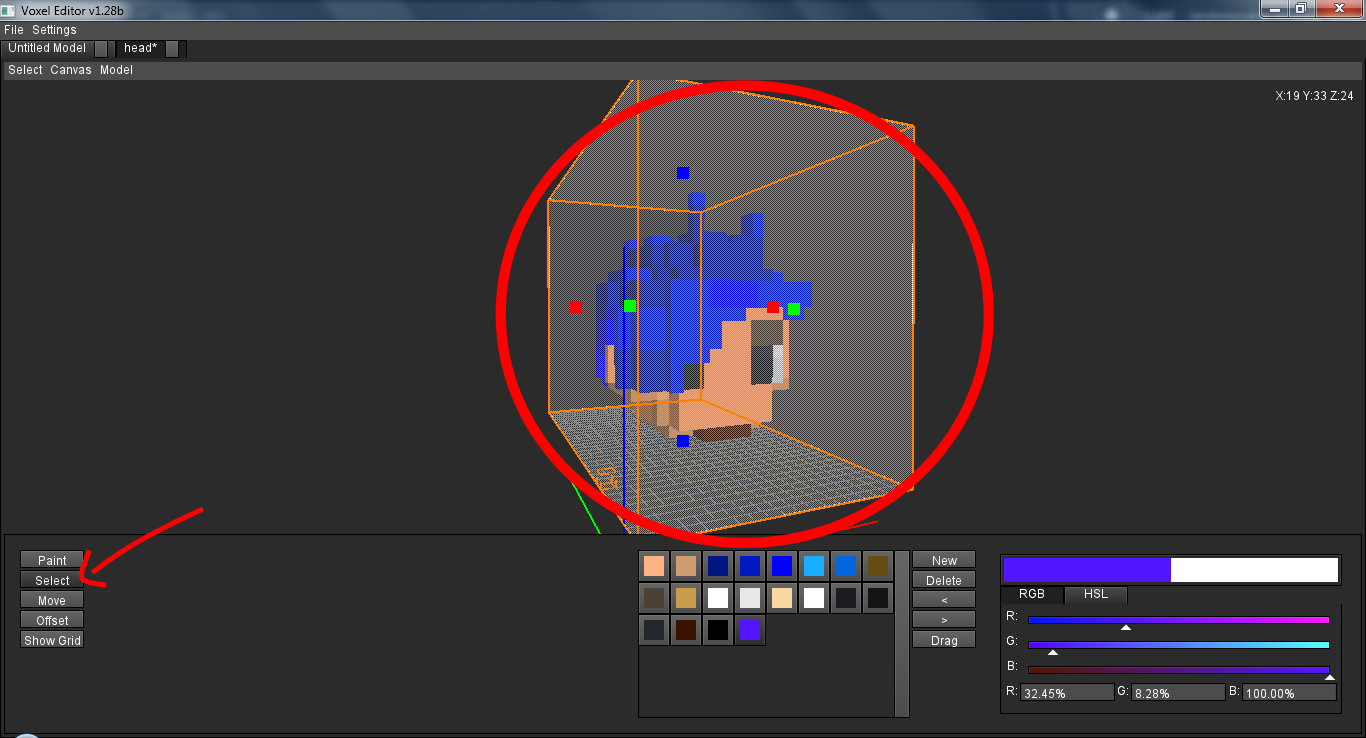The width and height of the screenshot is (1366, 738).
Task: Click the palette's vertical scrollbar
Action: point(902,634)
